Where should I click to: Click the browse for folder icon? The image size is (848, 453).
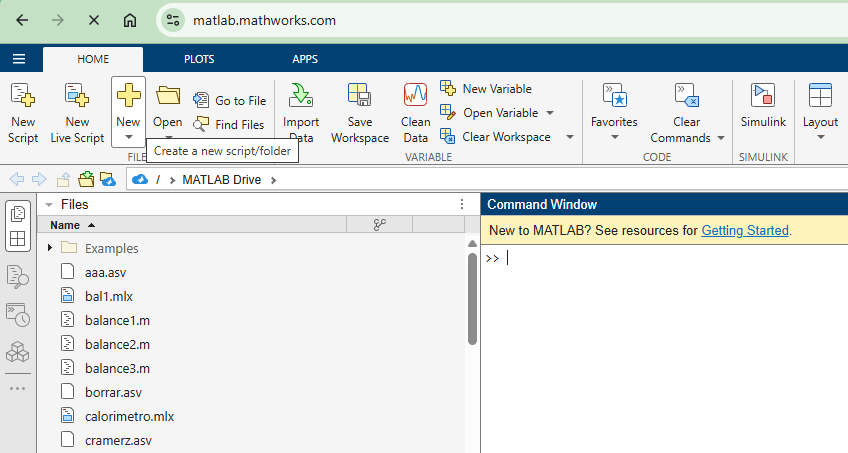click(85, 179)
